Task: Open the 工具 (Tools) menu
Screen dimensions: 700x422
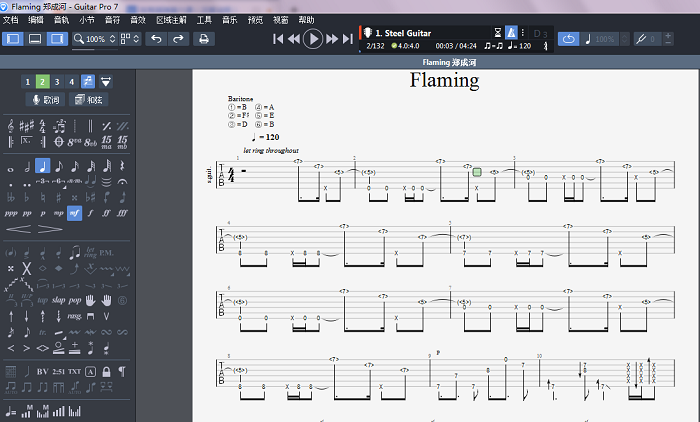Action: point(204,20)
